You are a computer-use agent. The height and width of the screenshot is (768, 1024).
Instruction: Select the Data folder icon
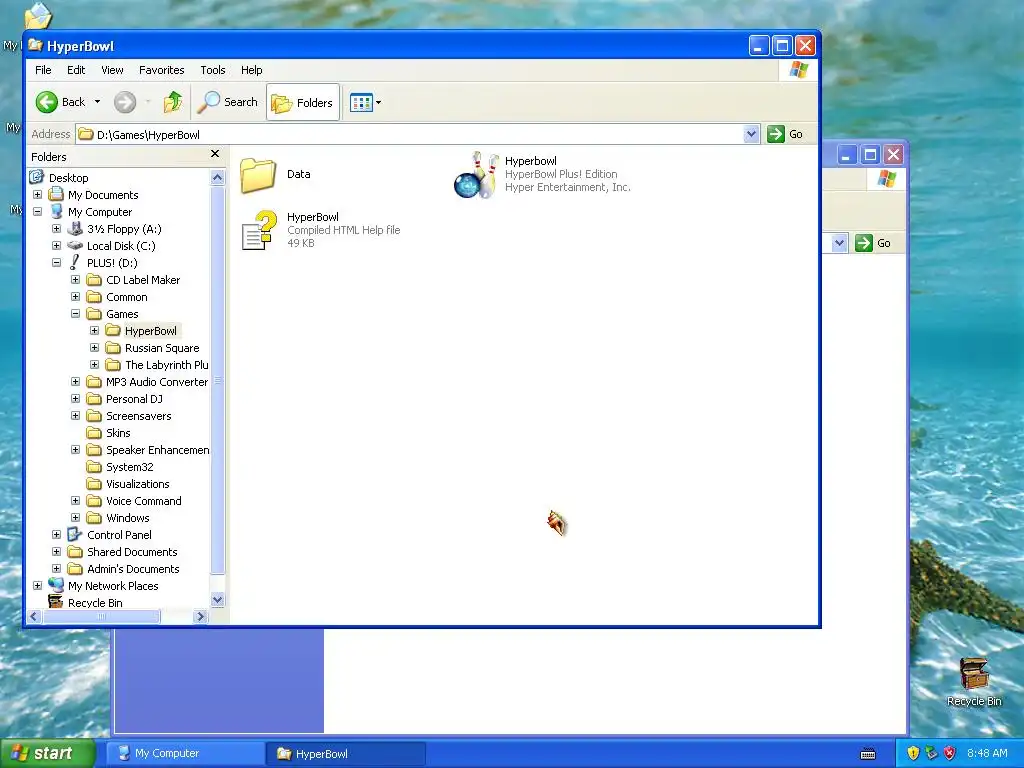pyautogui.click(x=258, y=174)
